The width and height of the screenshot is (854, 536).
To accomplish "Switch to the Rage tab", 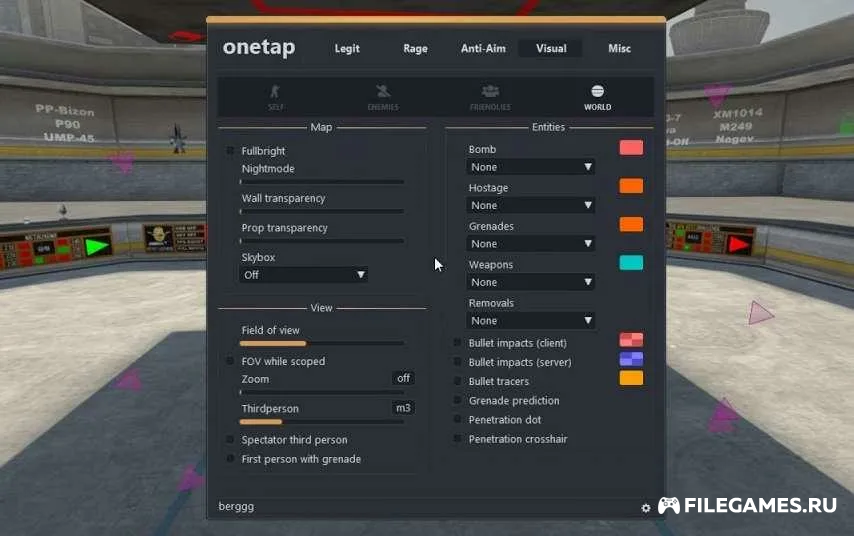I will click(x=415, y=48).
